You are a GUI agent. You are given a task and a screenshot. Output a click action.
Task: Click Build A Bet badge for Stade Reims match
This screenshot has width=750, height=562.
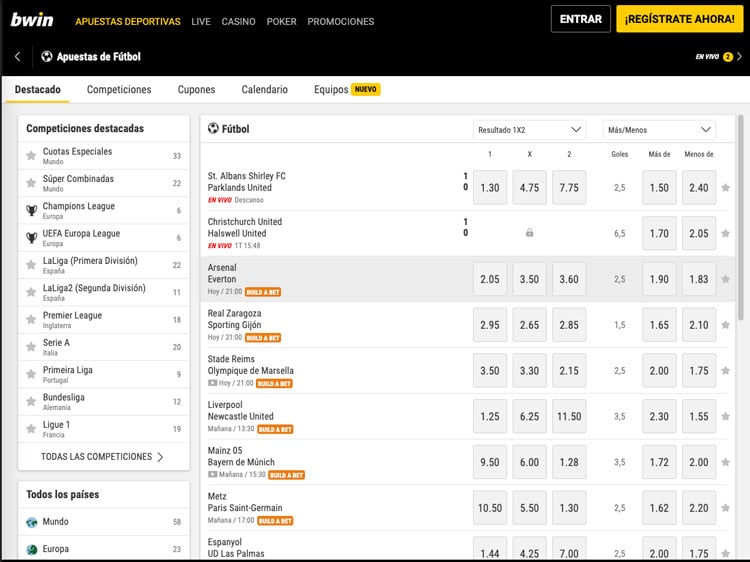click(x=274, y=384)
